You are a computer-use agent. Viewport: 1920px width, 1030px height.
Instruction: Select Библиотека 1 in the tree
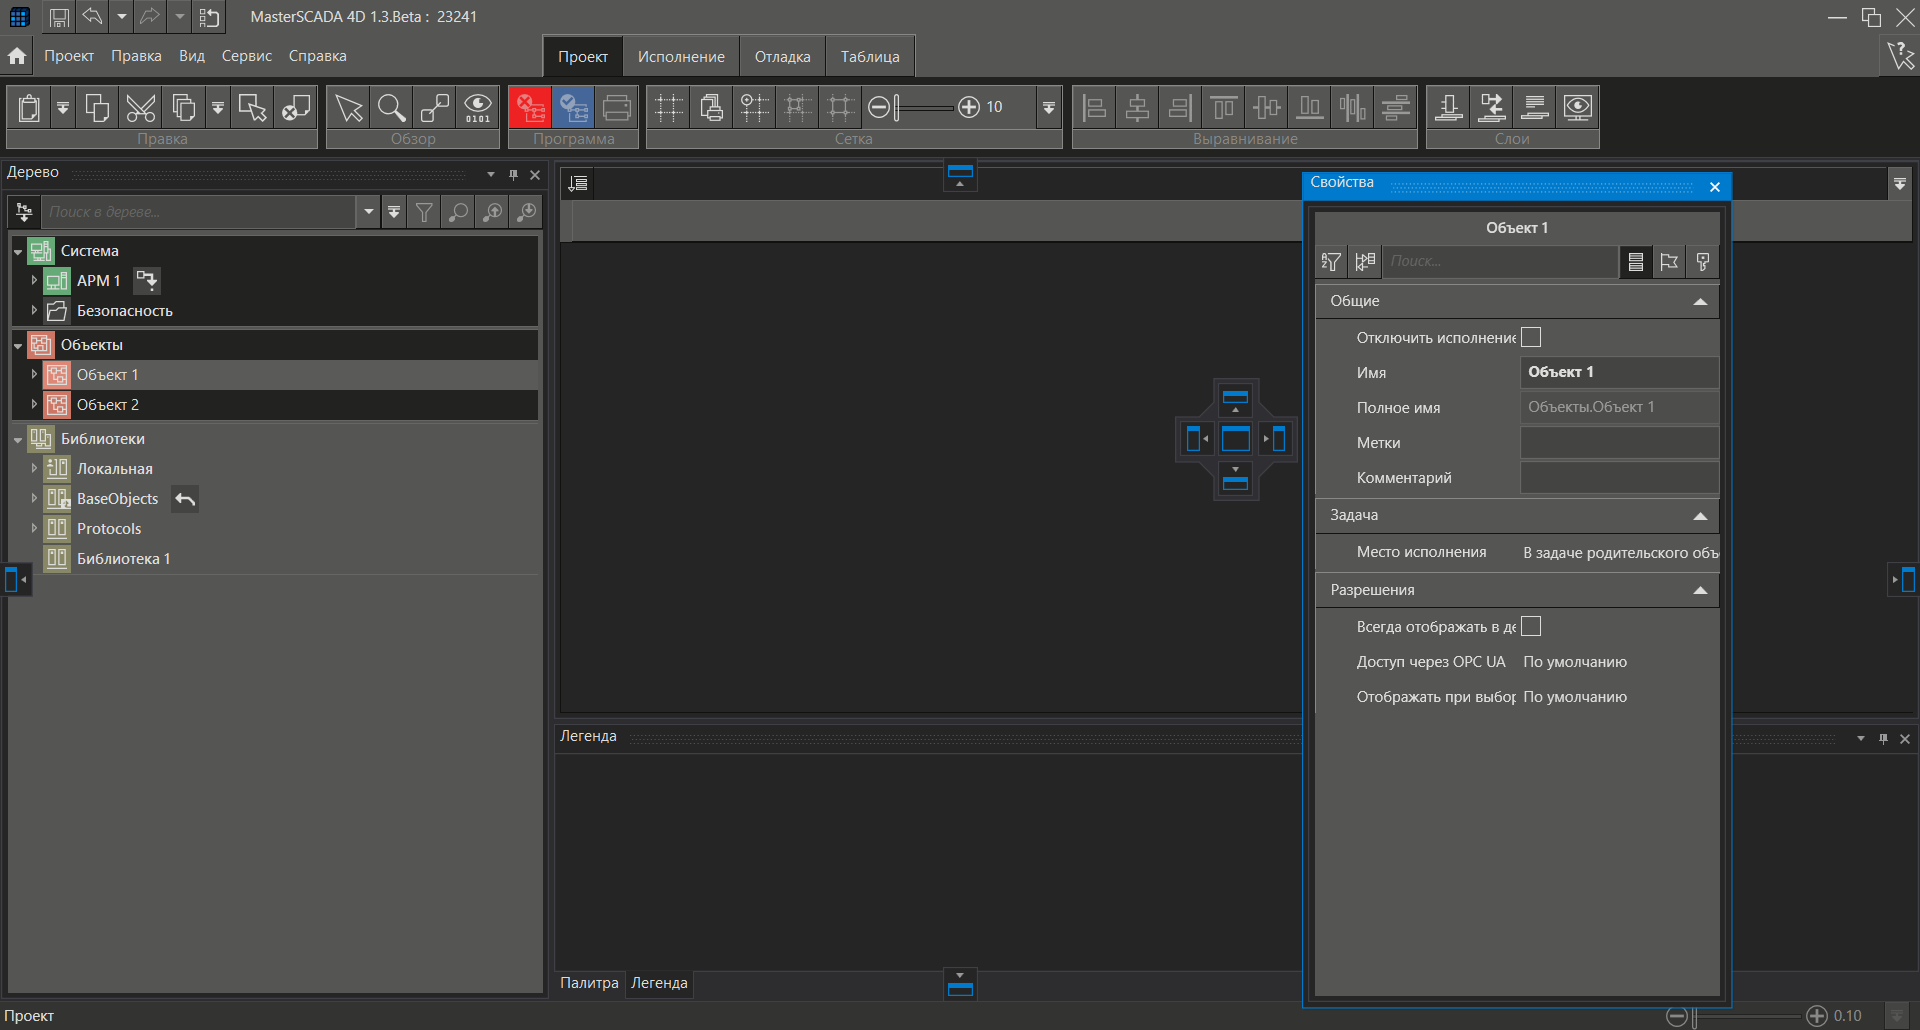pos(123,559)
